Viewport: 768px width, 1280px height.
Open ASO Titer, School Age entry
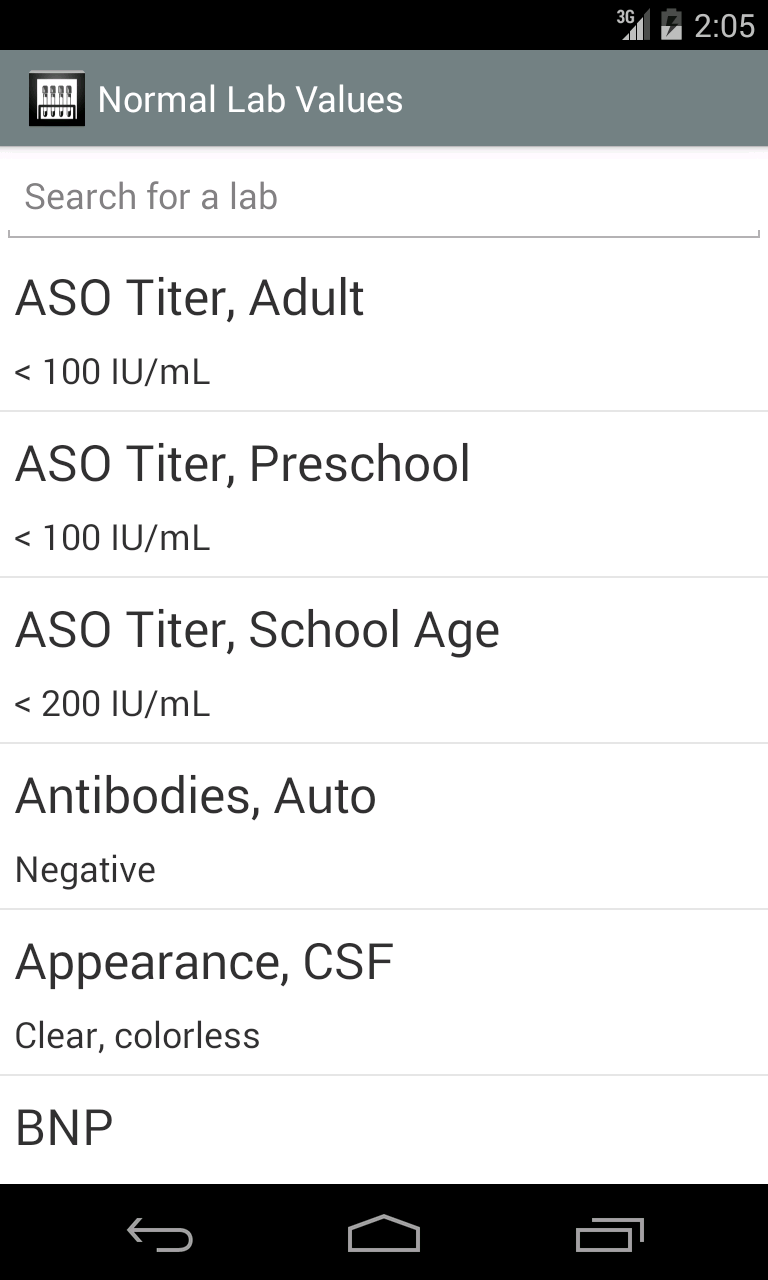click(384, 661)
